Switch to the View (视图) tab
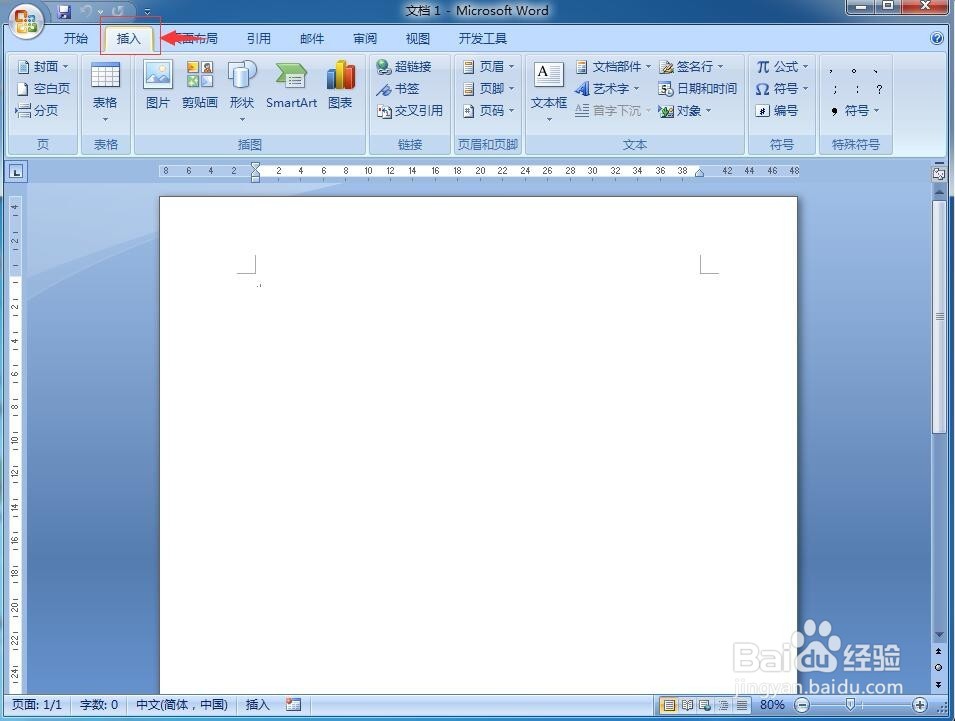Screen dimensions: 955x721 418,38
